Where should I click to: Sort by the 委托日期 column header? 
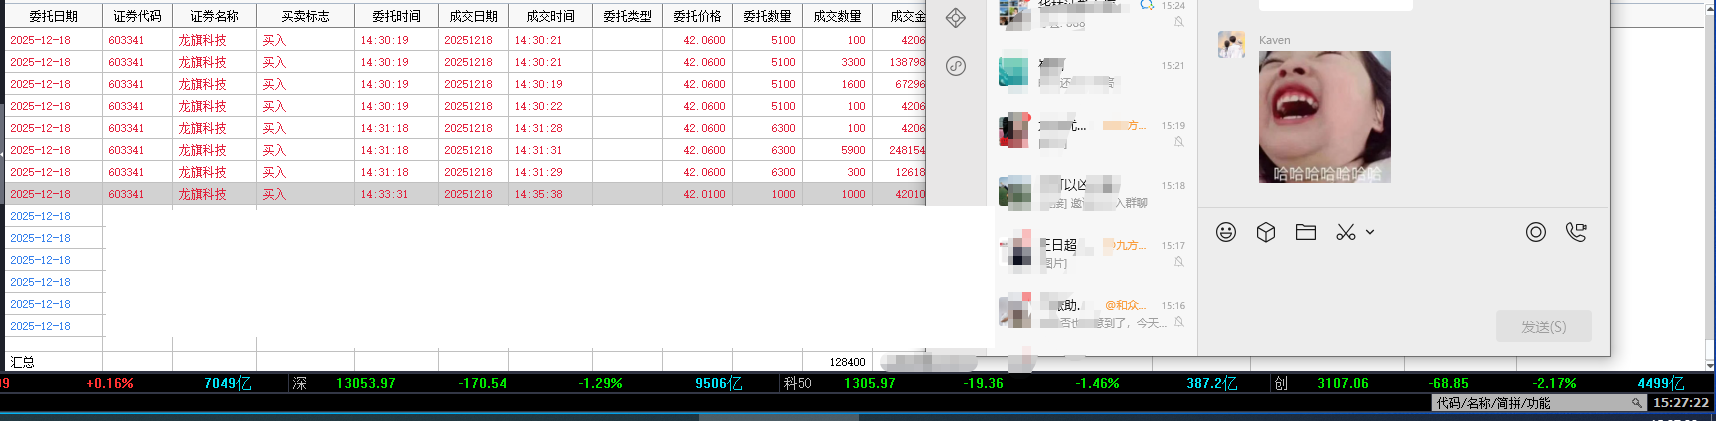(x=53, y=16)
